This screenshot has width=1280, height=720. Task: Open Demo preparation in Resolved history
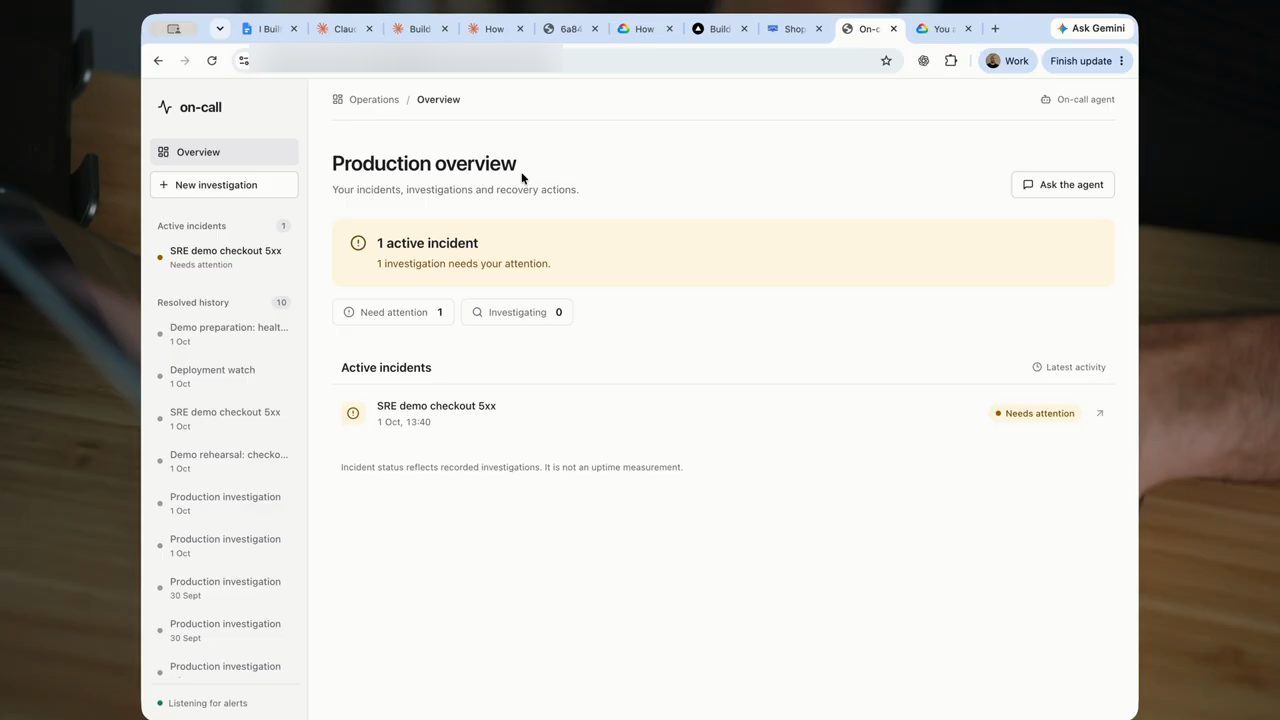coord(224,334)
